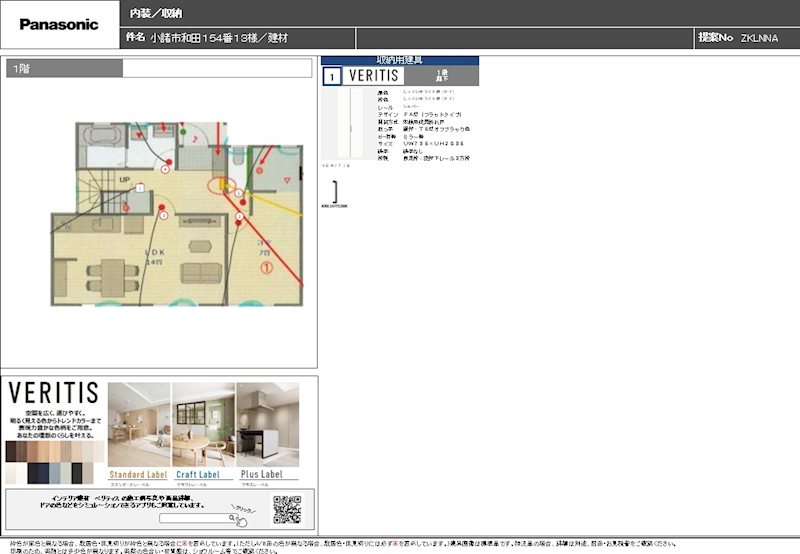Click the gray 1階 廊下 location label
This screenshot has width=800, height=554.
click(441, 76)
